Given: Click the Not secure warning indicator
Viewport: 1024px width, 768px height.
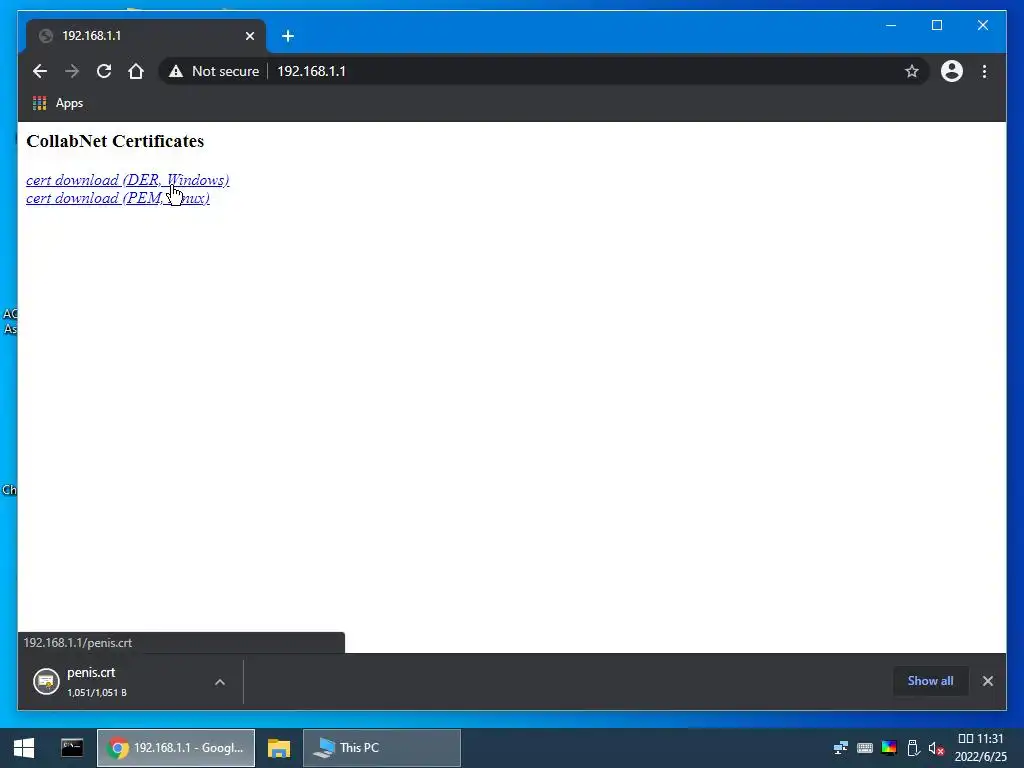Looking at the screenshot, I should (214, 71).
